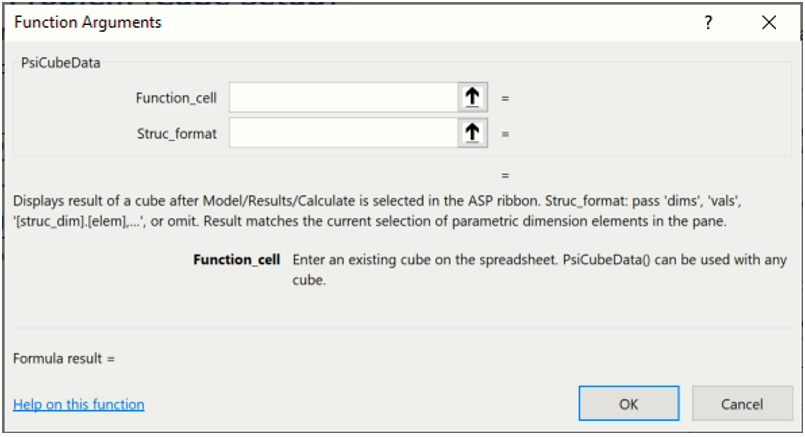Click the question mark help icon
The width and height of the screenshot is (805, 437).
click(708, 23)
